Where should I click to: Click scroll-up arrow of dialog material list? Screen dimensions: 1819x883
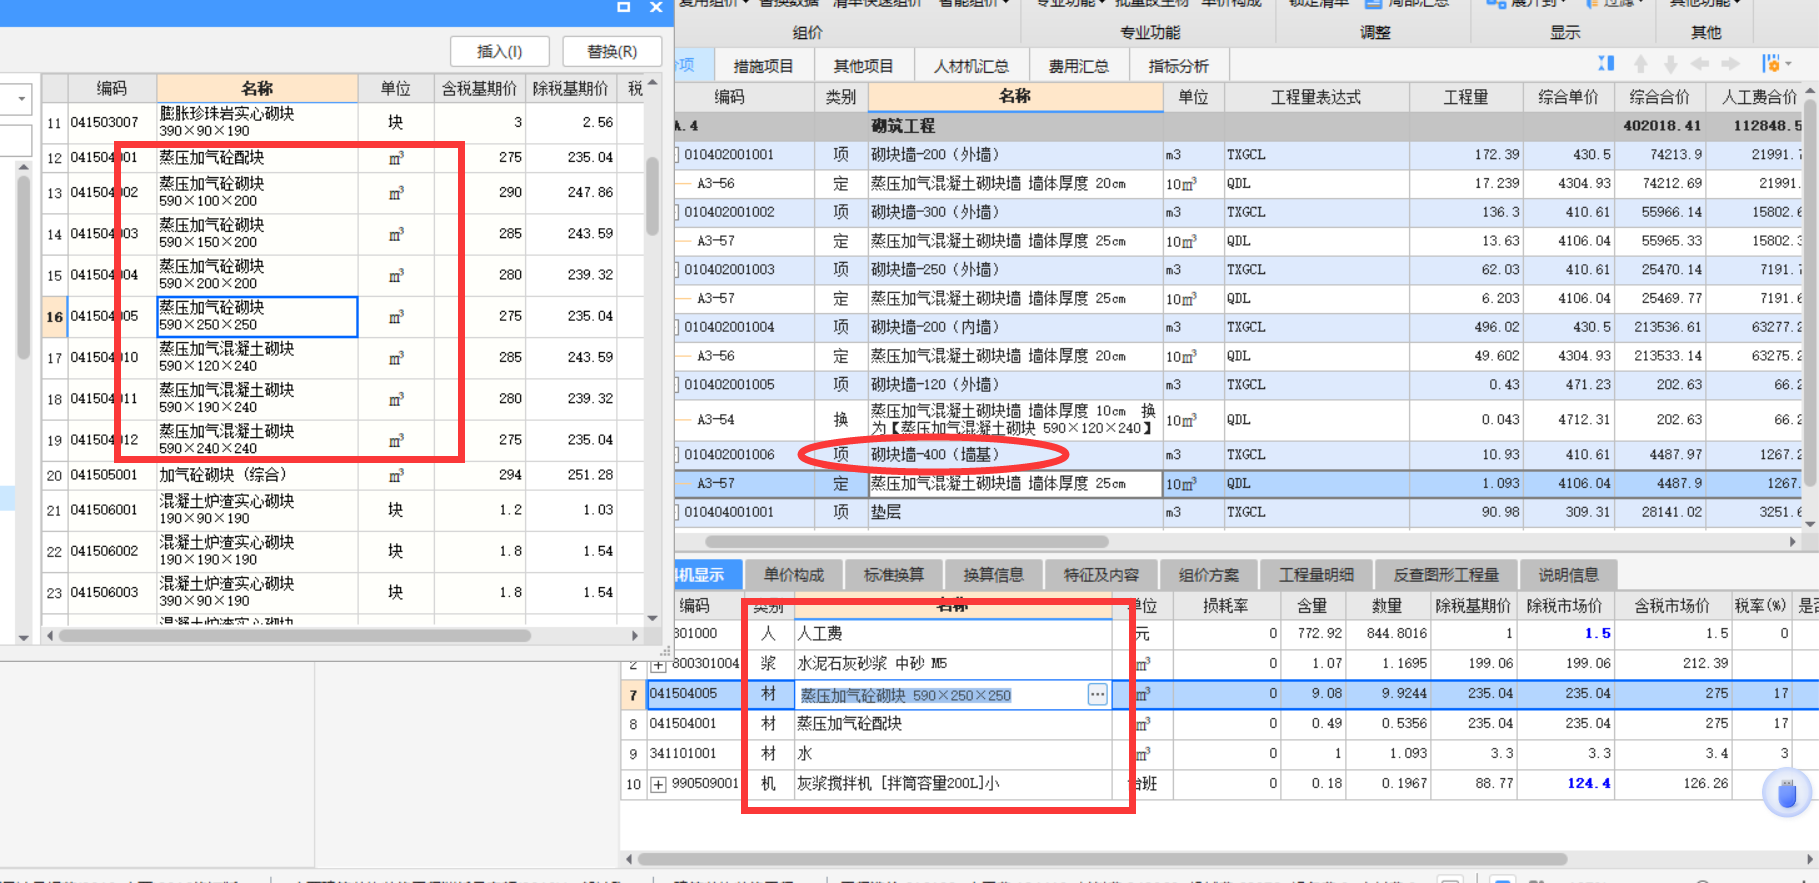click(x=653, y=83)
